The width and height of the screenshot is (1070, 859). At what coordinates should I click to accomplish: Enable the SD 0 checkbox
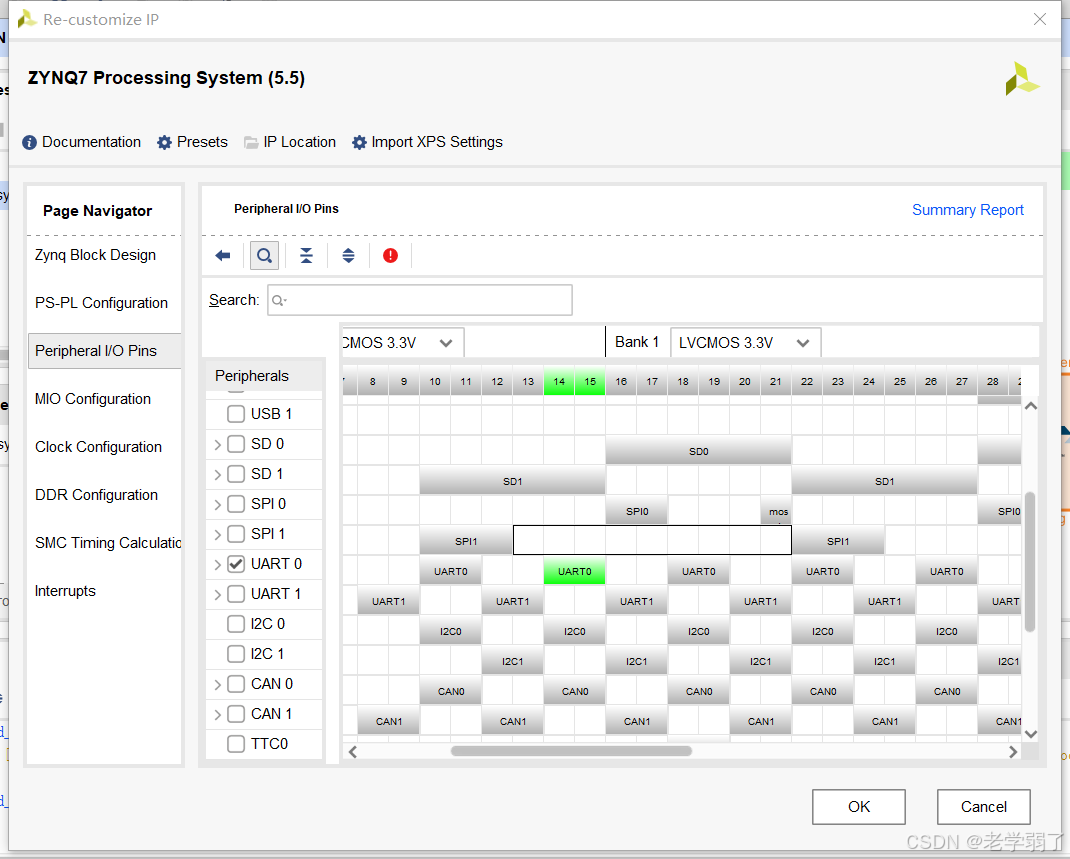click(x=236, y=444)
